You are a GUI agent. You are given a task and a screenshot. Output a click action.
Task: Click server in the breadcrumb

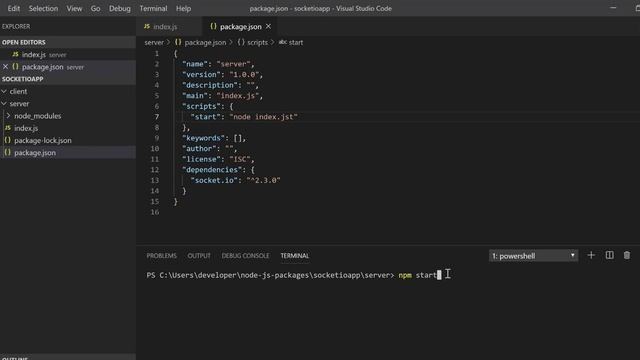click(x=154, y=42)
